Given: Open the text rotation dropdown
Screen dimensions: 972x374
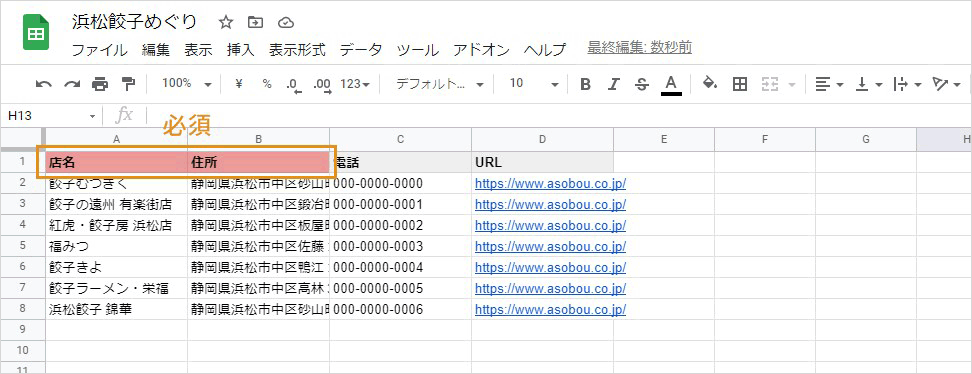Looking at the screenshot, I should pos(947,84).
